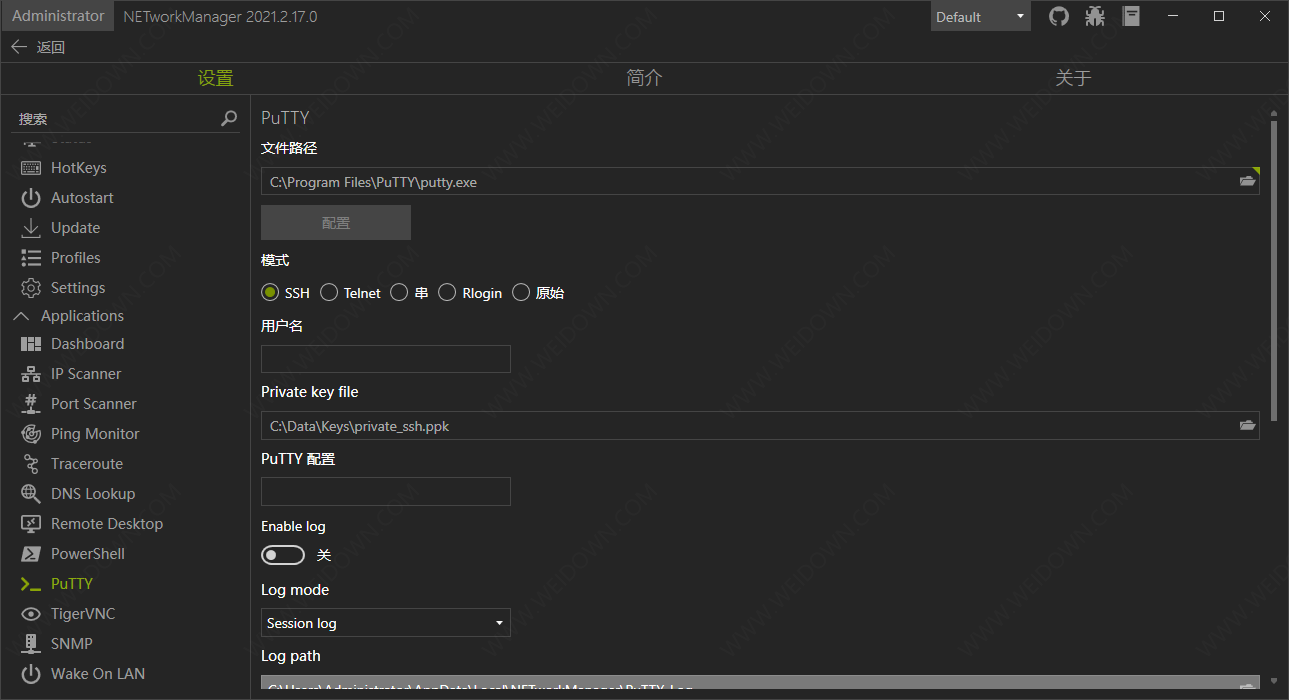Image resolution: width=1289 pixels, height=700 pixels.
Task: Click the TigerVNC eye icon
Action: pyautogui.click(x=31, y=614)
